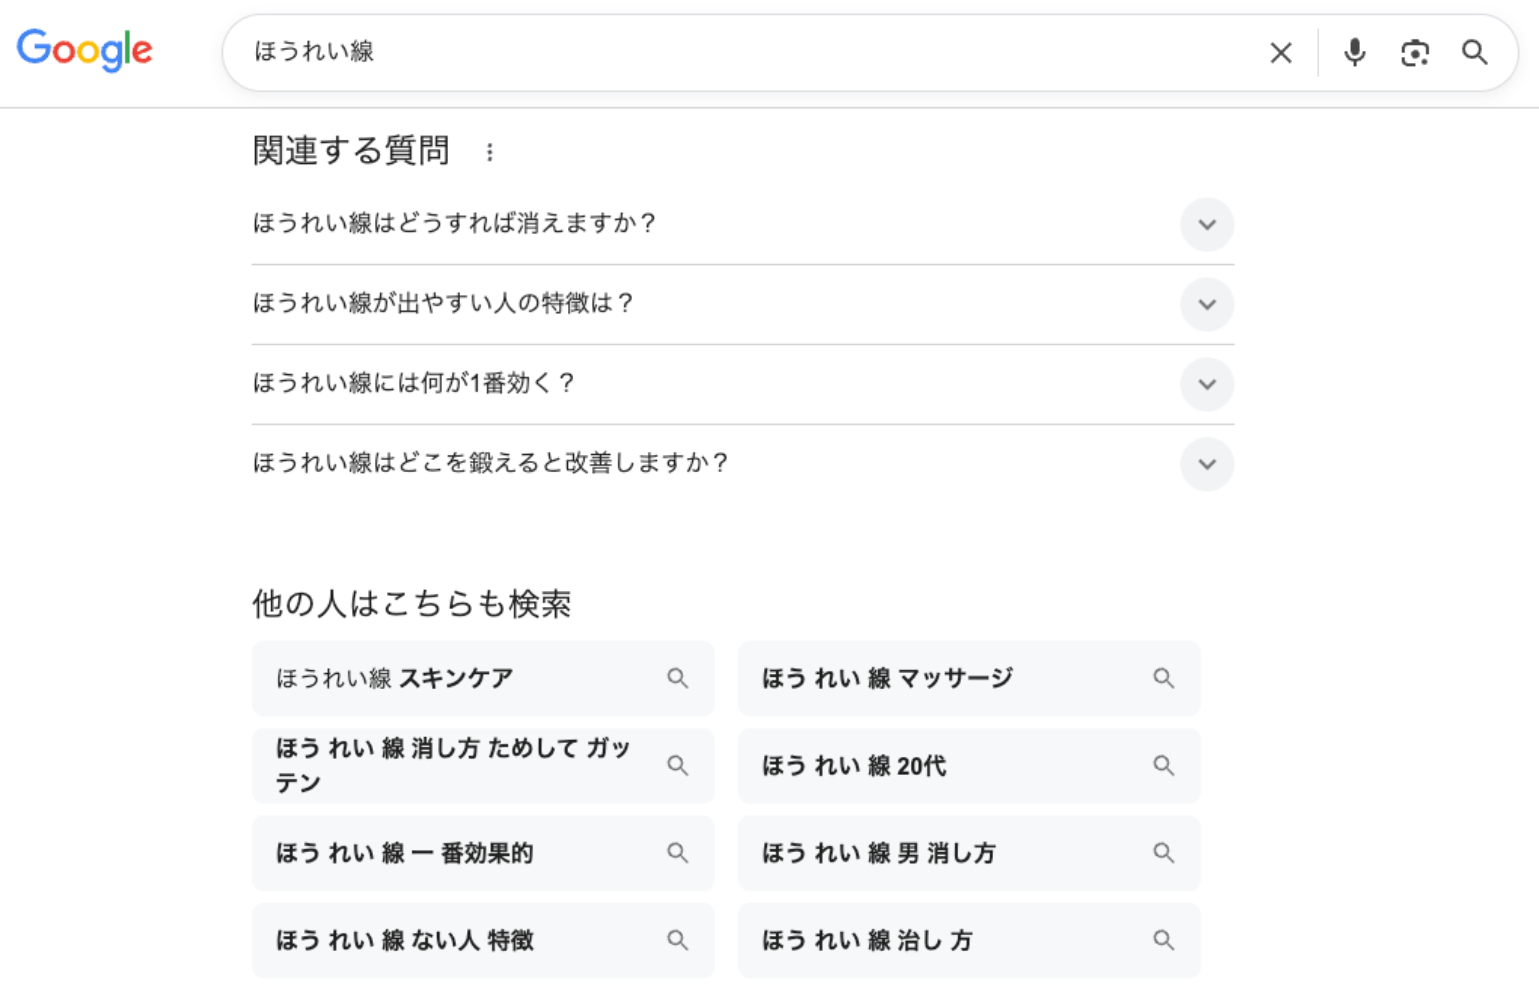Expand chevron for ほうれい線が出やすい人の特徴は？
This screenshot has width=1539, height=1001.
pyautogui.click(x=1207, y=305)
